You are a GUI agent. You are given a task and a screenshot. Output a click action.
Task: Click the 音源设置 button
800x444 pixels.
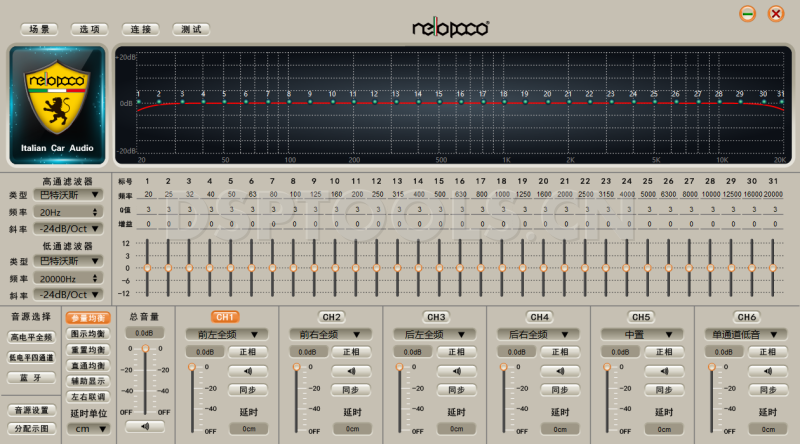tap(30, 410)
